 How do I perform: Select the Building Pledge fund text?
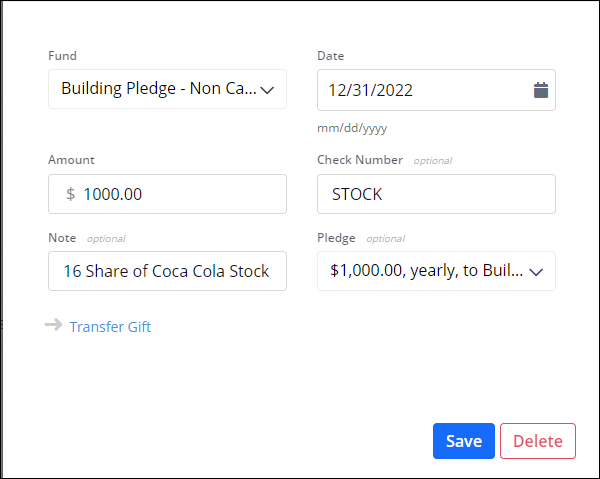[x=156, y=89]
